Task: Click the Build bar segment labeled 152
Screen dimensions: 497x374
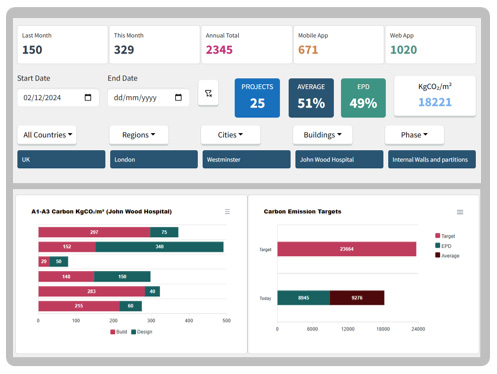Action: pos(67,247)
